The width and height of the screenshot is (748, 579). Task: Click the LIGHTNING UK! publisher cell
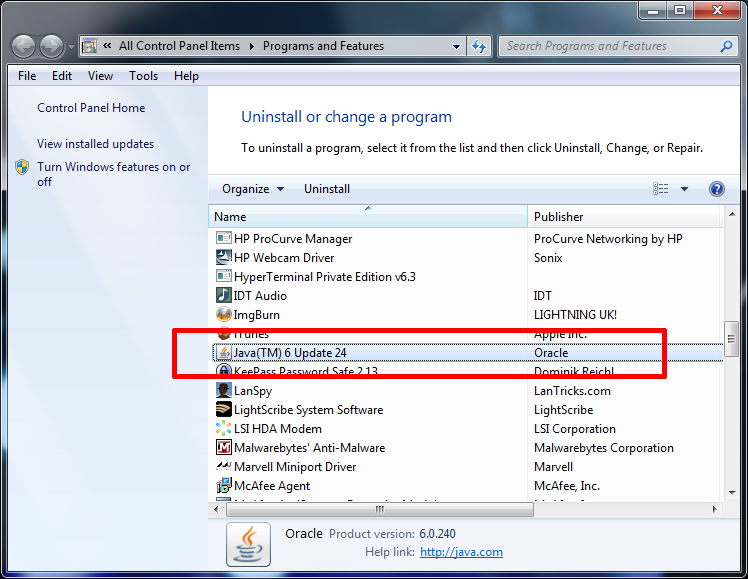[575, 315]
